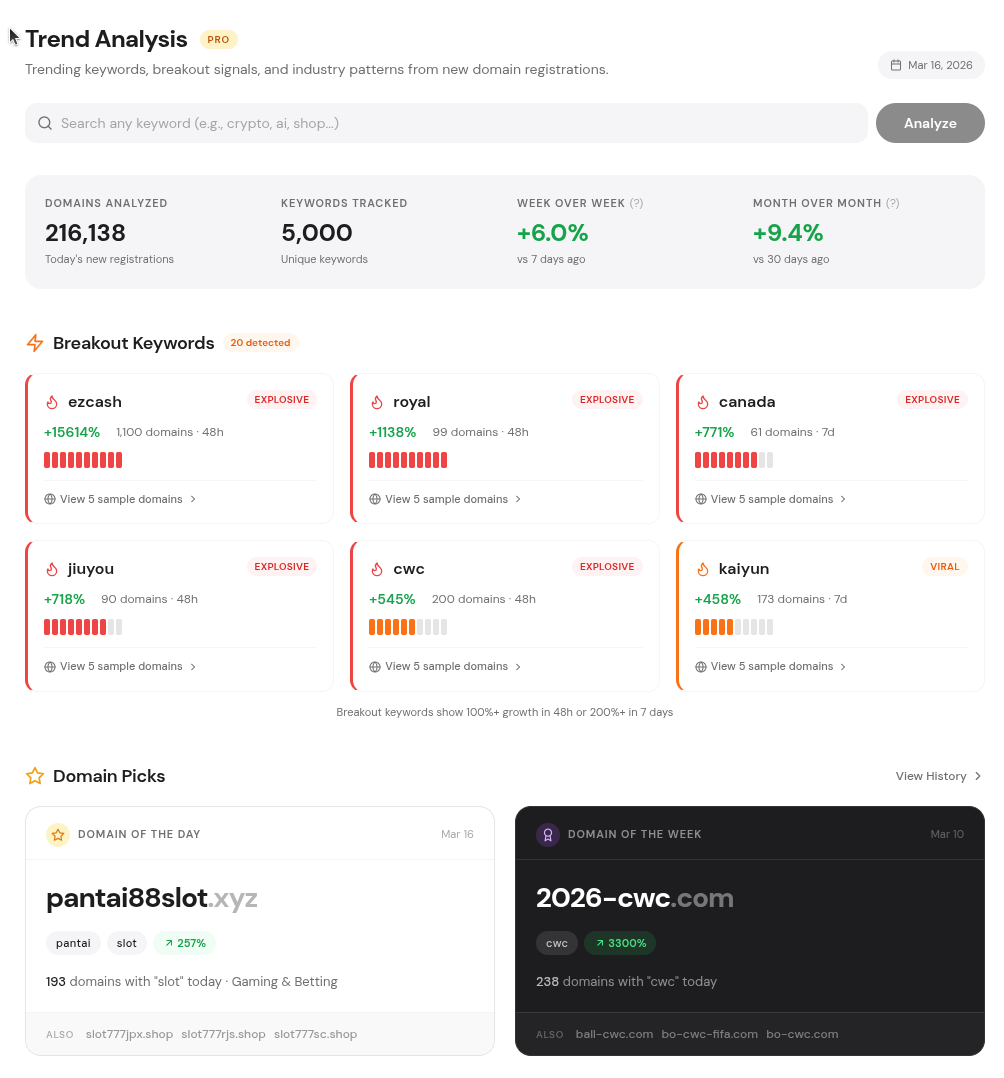The height and width of the screenshot is (1078, 1004).
Task: Open the Week Over Week help tooltip
Action: [x=637, y=203]
